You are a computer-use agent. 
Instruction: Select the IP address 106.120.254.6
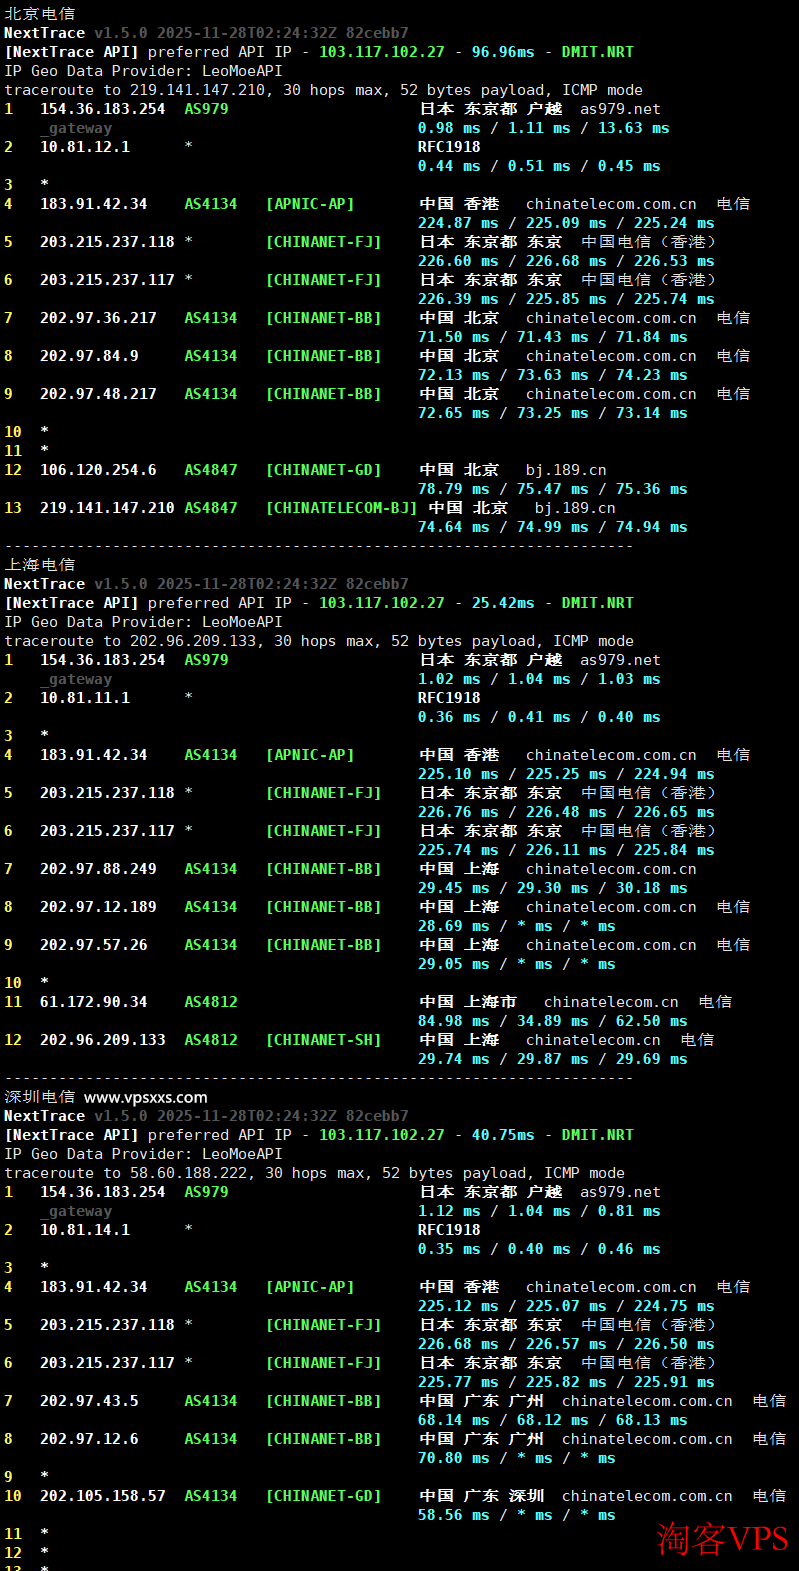click(98, 470)
